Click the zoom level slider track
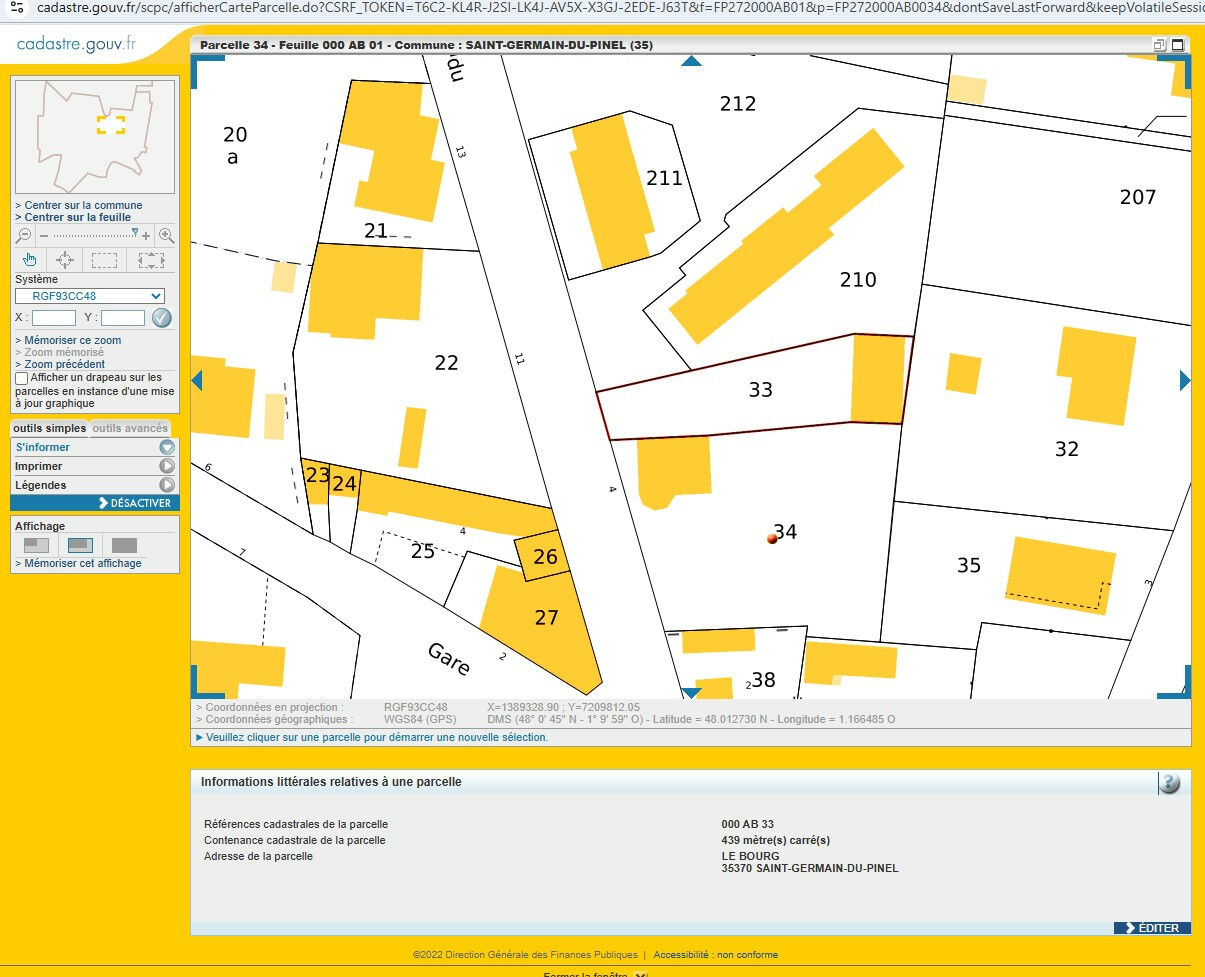The height and width of the screenshot is (977, 1205). click(x=90, y=236)
